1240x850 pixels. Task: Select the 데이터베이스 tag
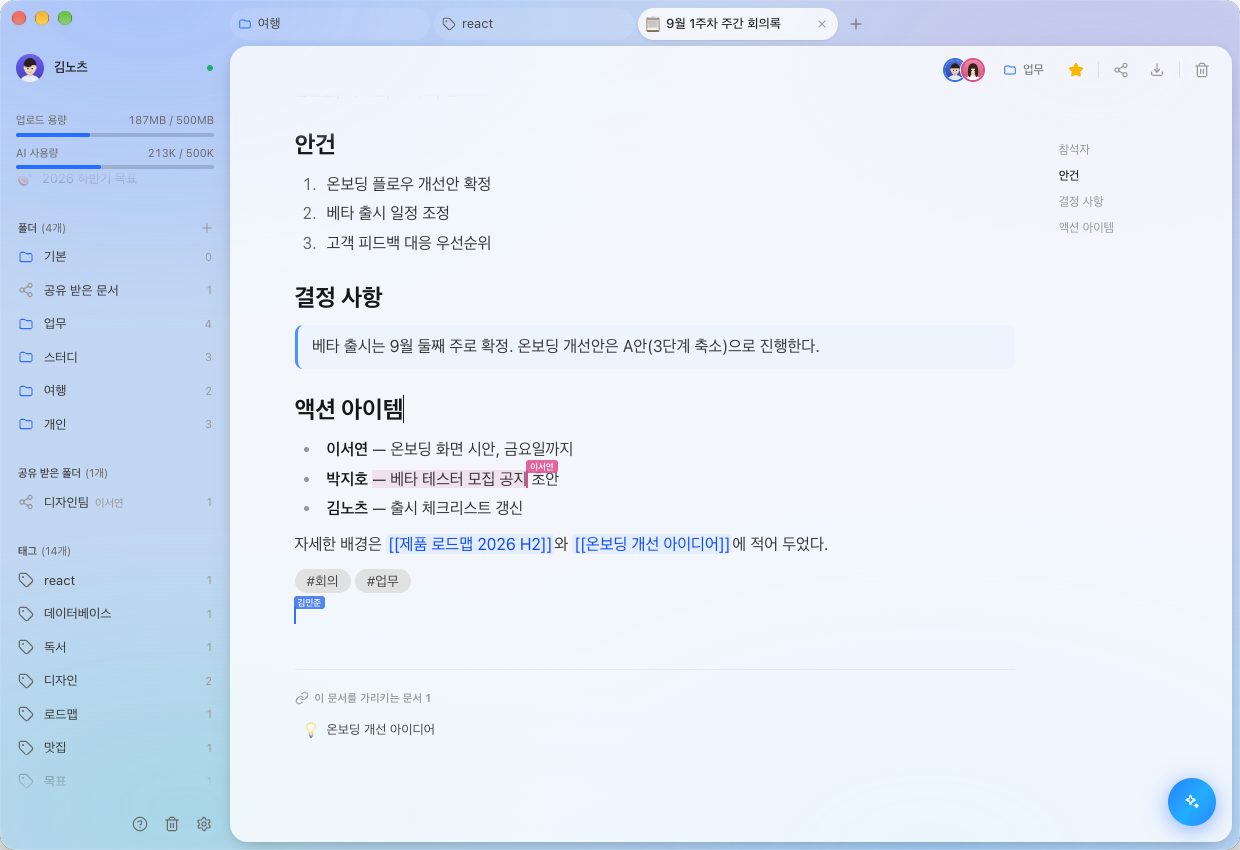115,614
